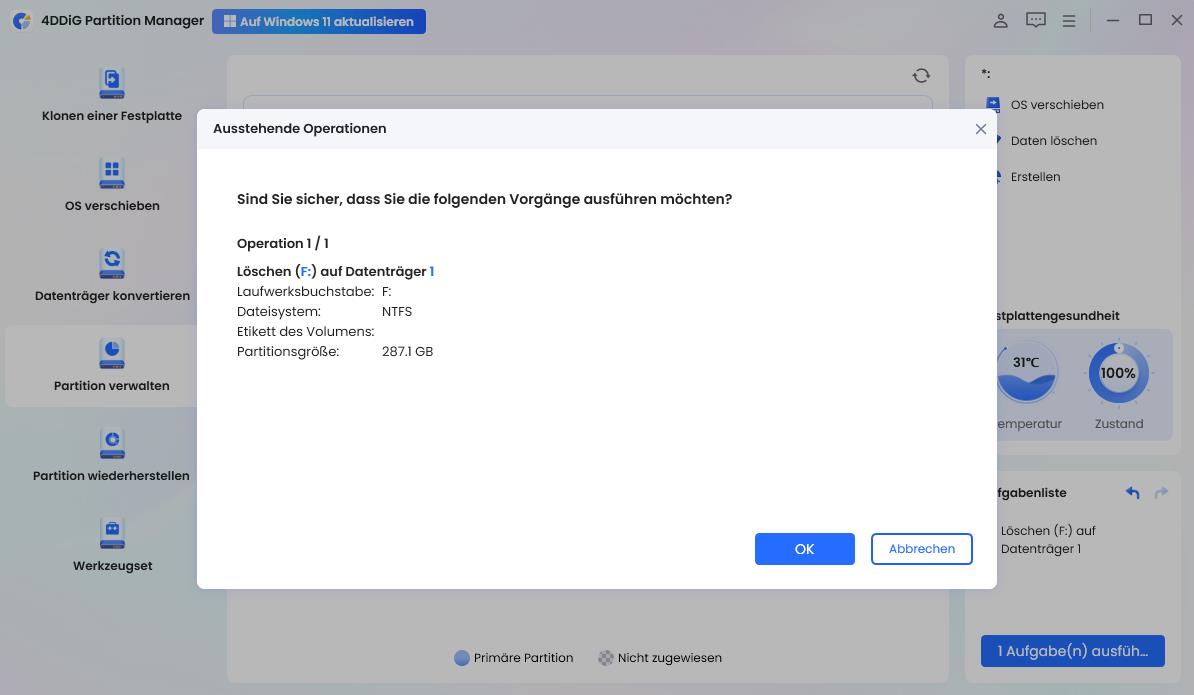This screenshot has height=695, width=1194.
Task: Undo the last task in Aufgabenliste
Action: click(x=1132, y=493)
